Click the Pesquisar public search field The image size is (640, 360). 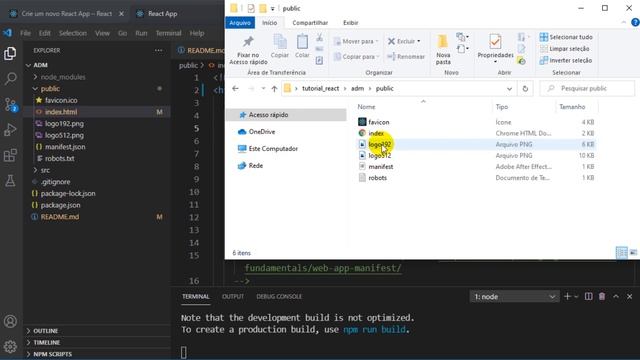pyautogui.click(x=587, y=89)
